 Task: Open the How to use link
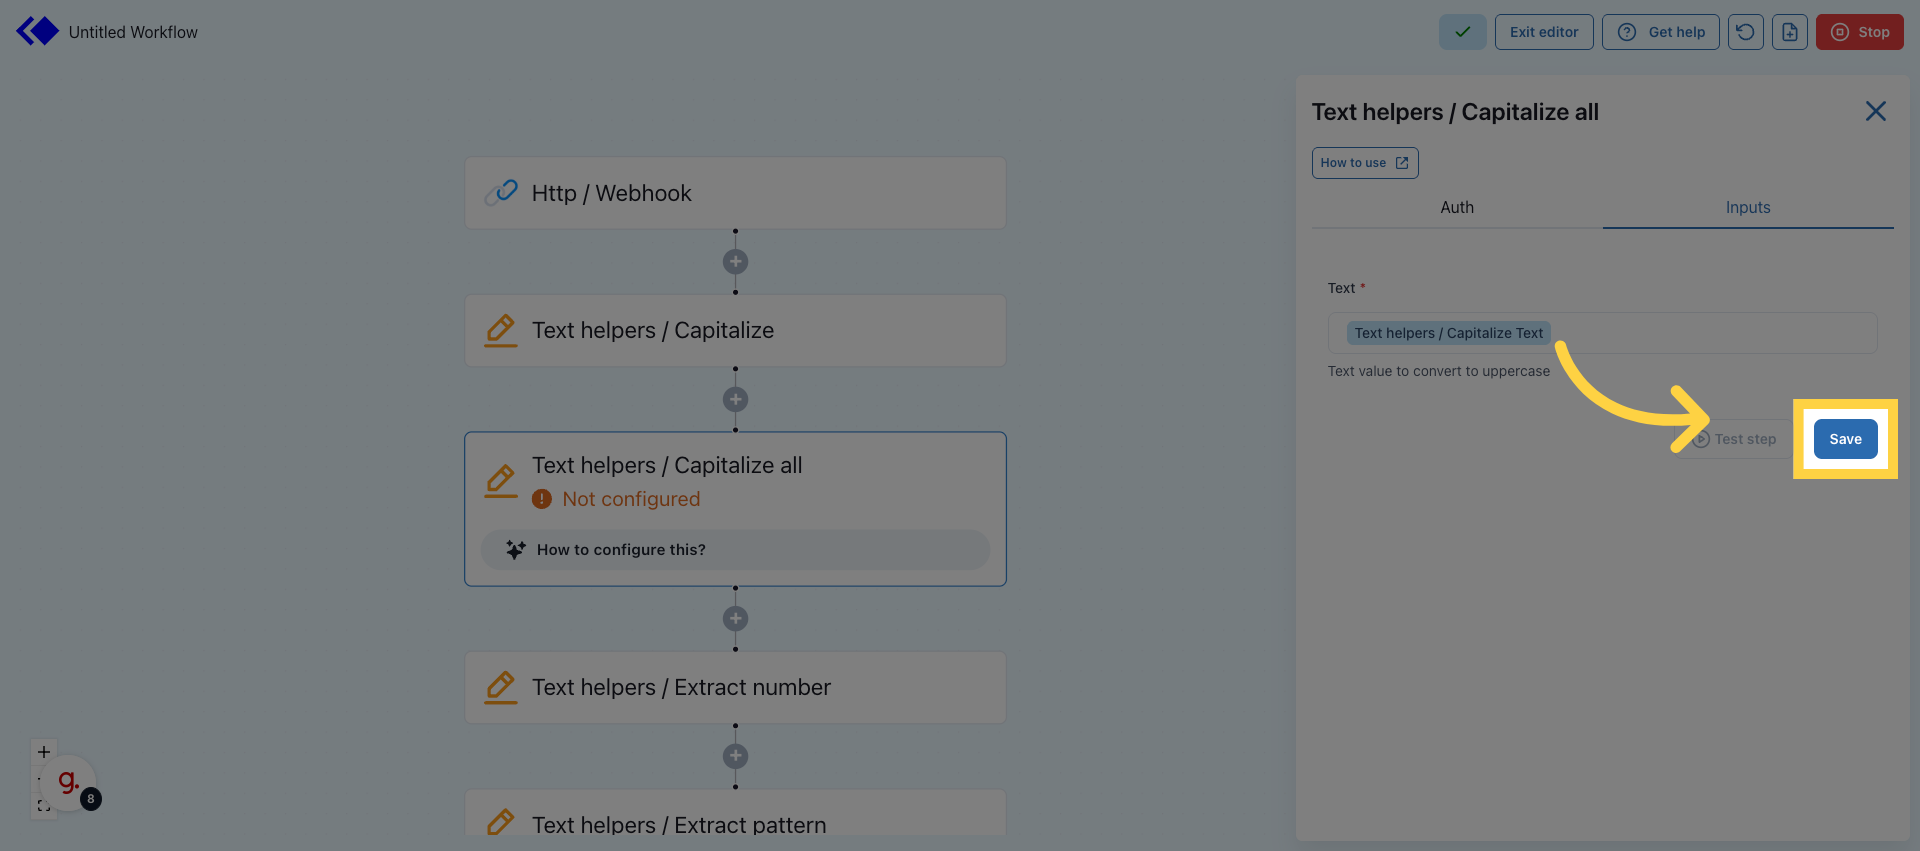click(1364, 163)
